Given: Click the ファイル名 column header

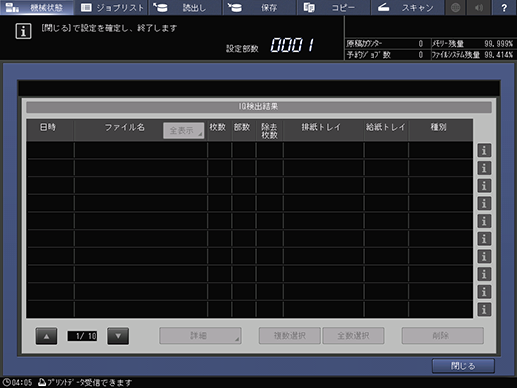Looking at the screenshot, I should [125, 127].
